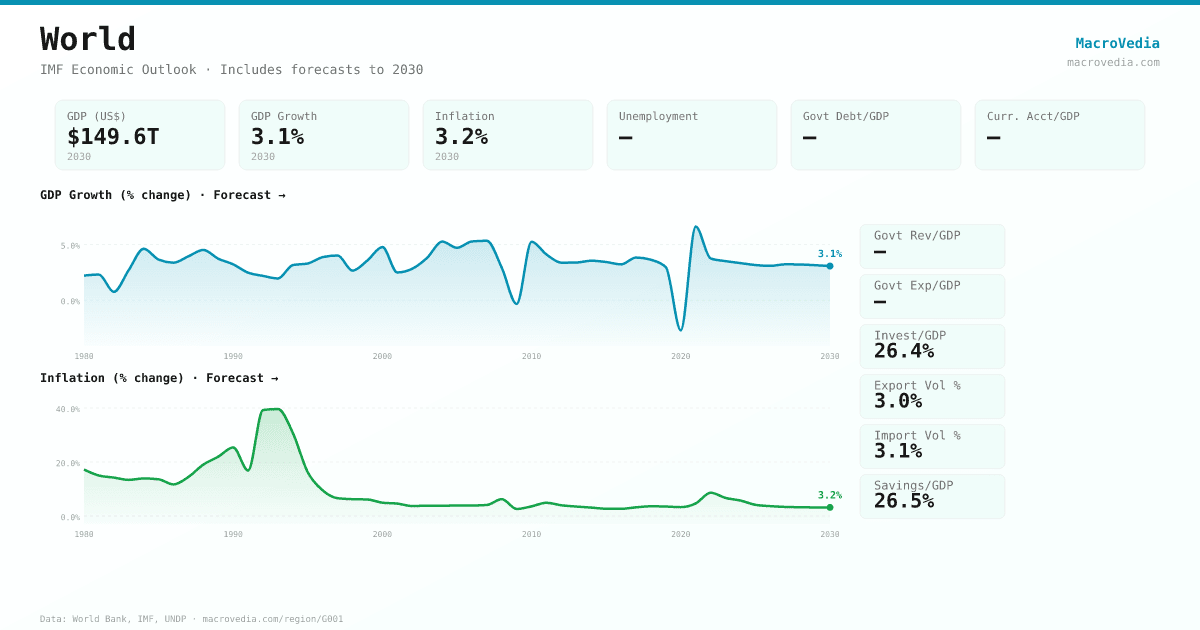The image size is (1200, 630).
Task: Click the Inflation 3.2% summary card
Action: 508,135
